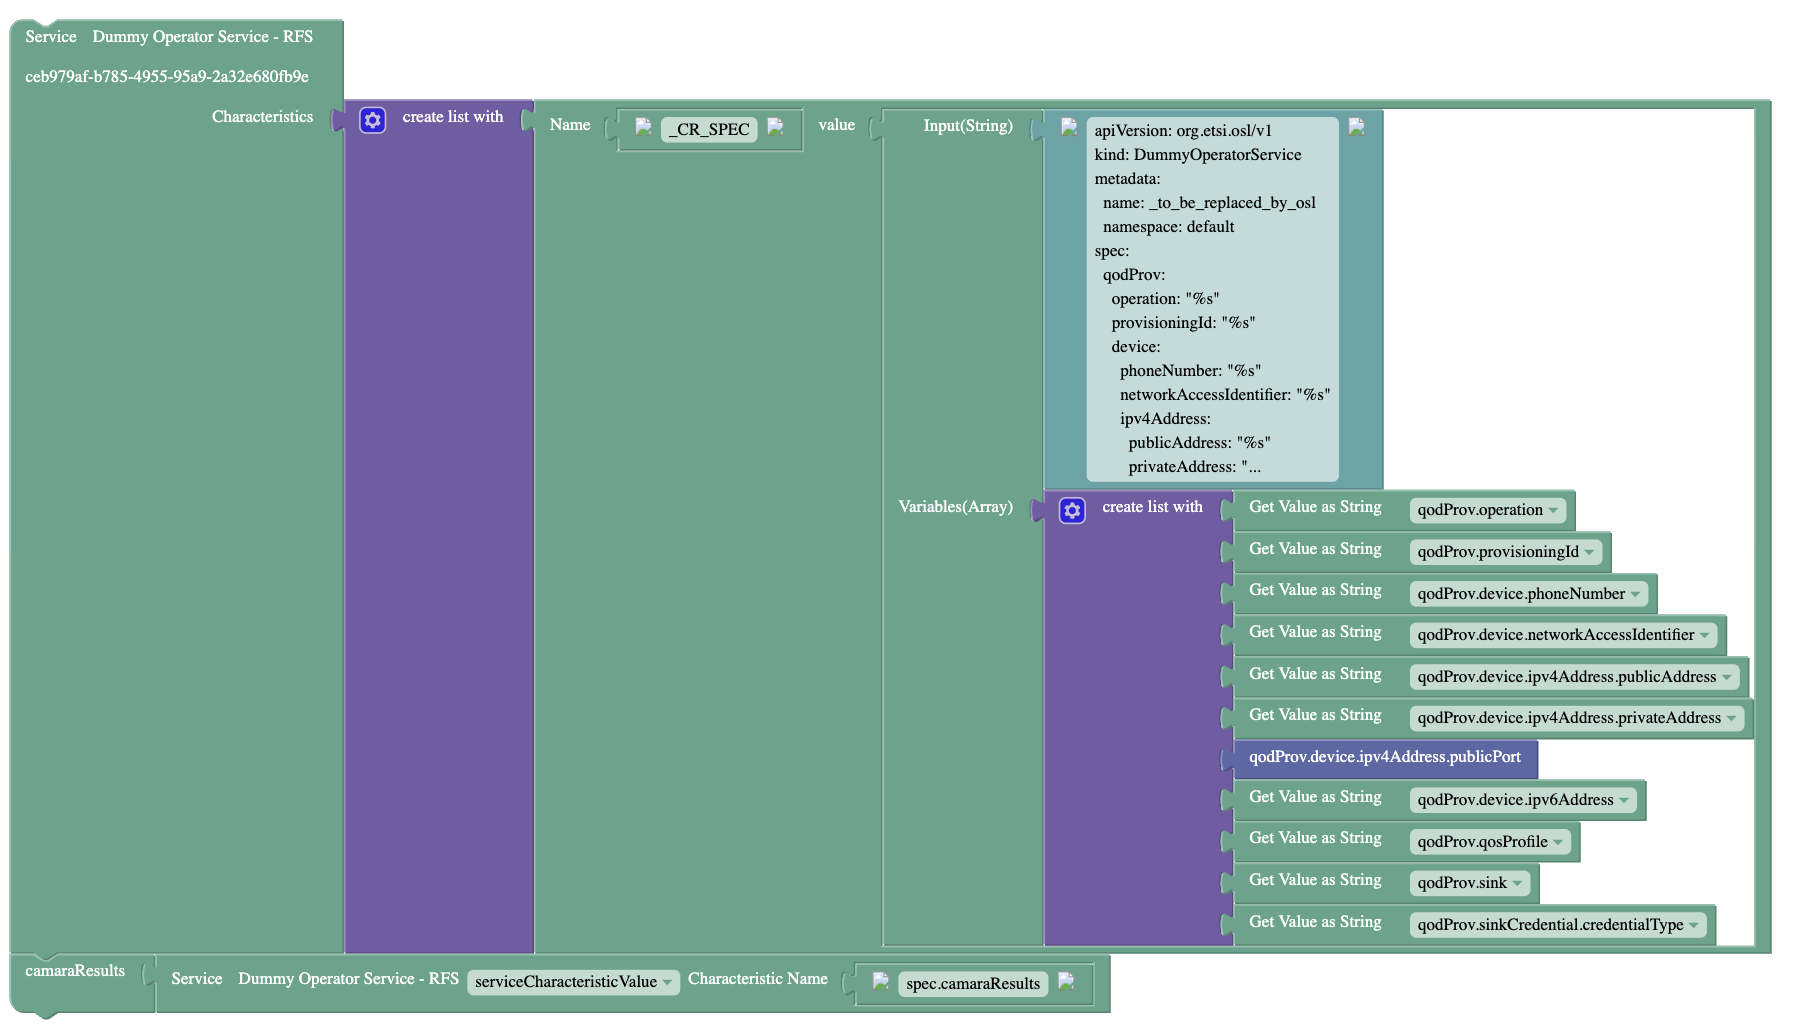
Task: Click the opening quote icon before the apiVersion text
Action: click(x=1068, y=127)
